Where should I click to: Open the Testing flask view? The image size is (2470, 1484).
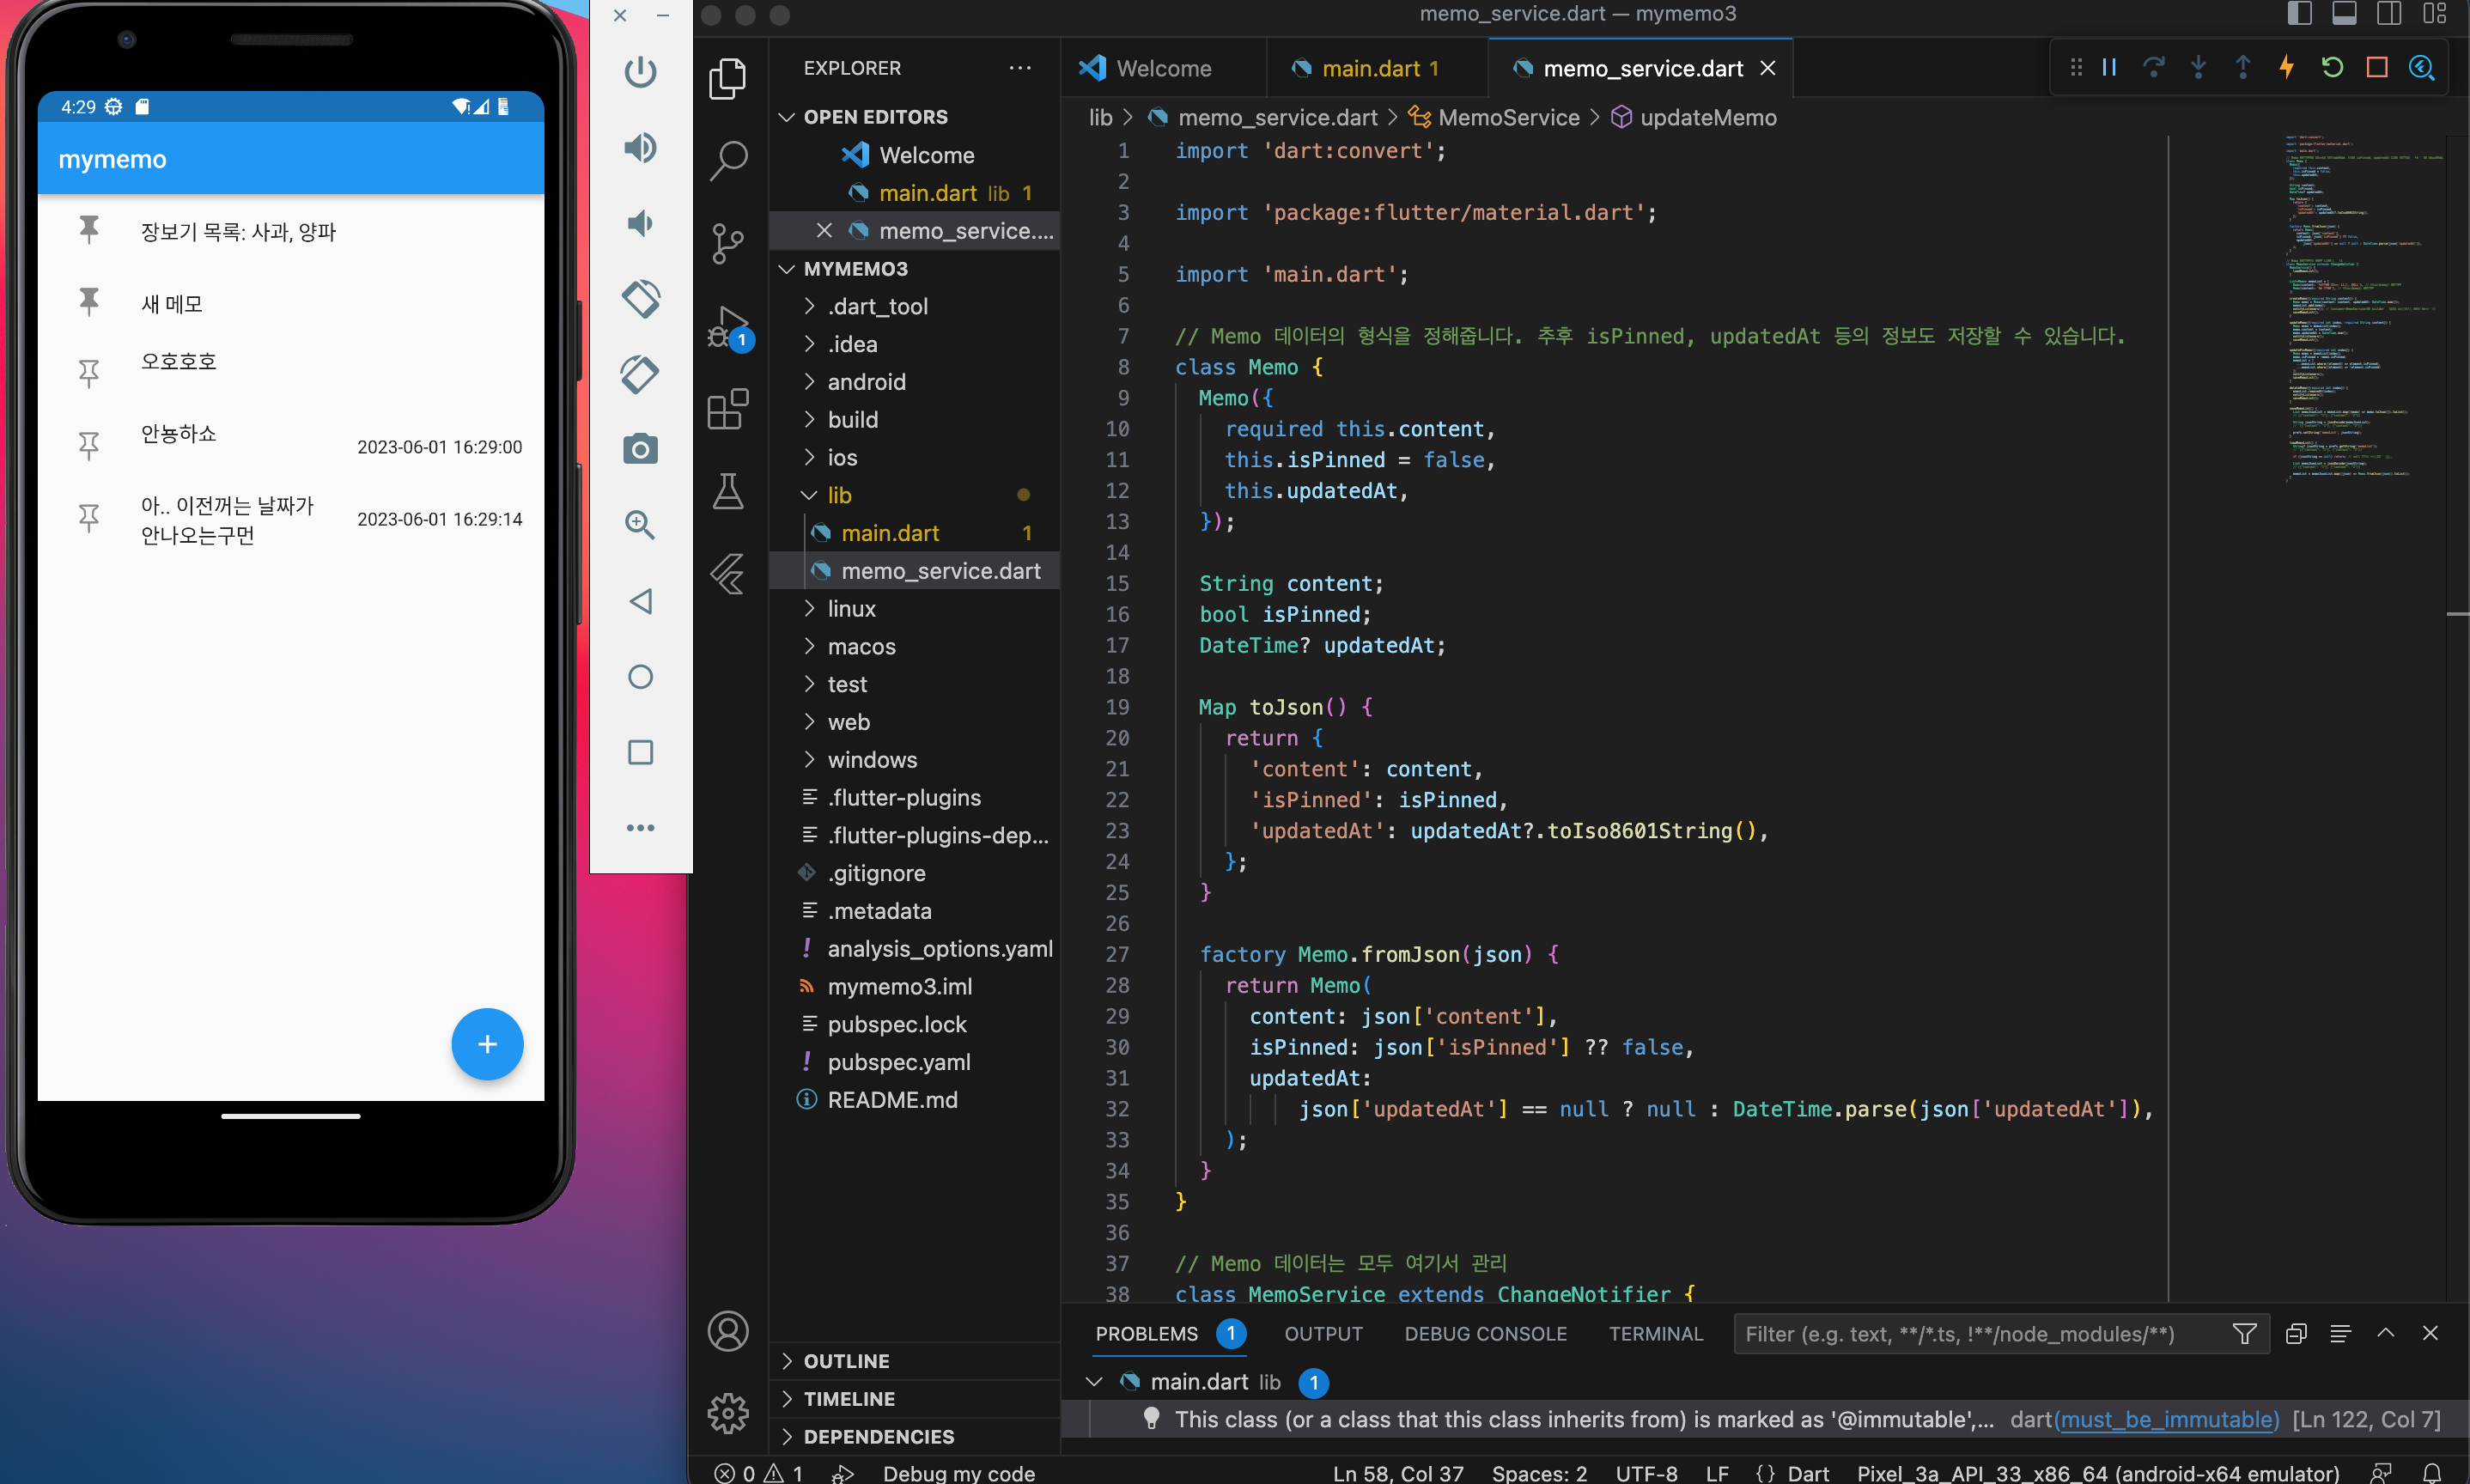[x=728, y=491]
